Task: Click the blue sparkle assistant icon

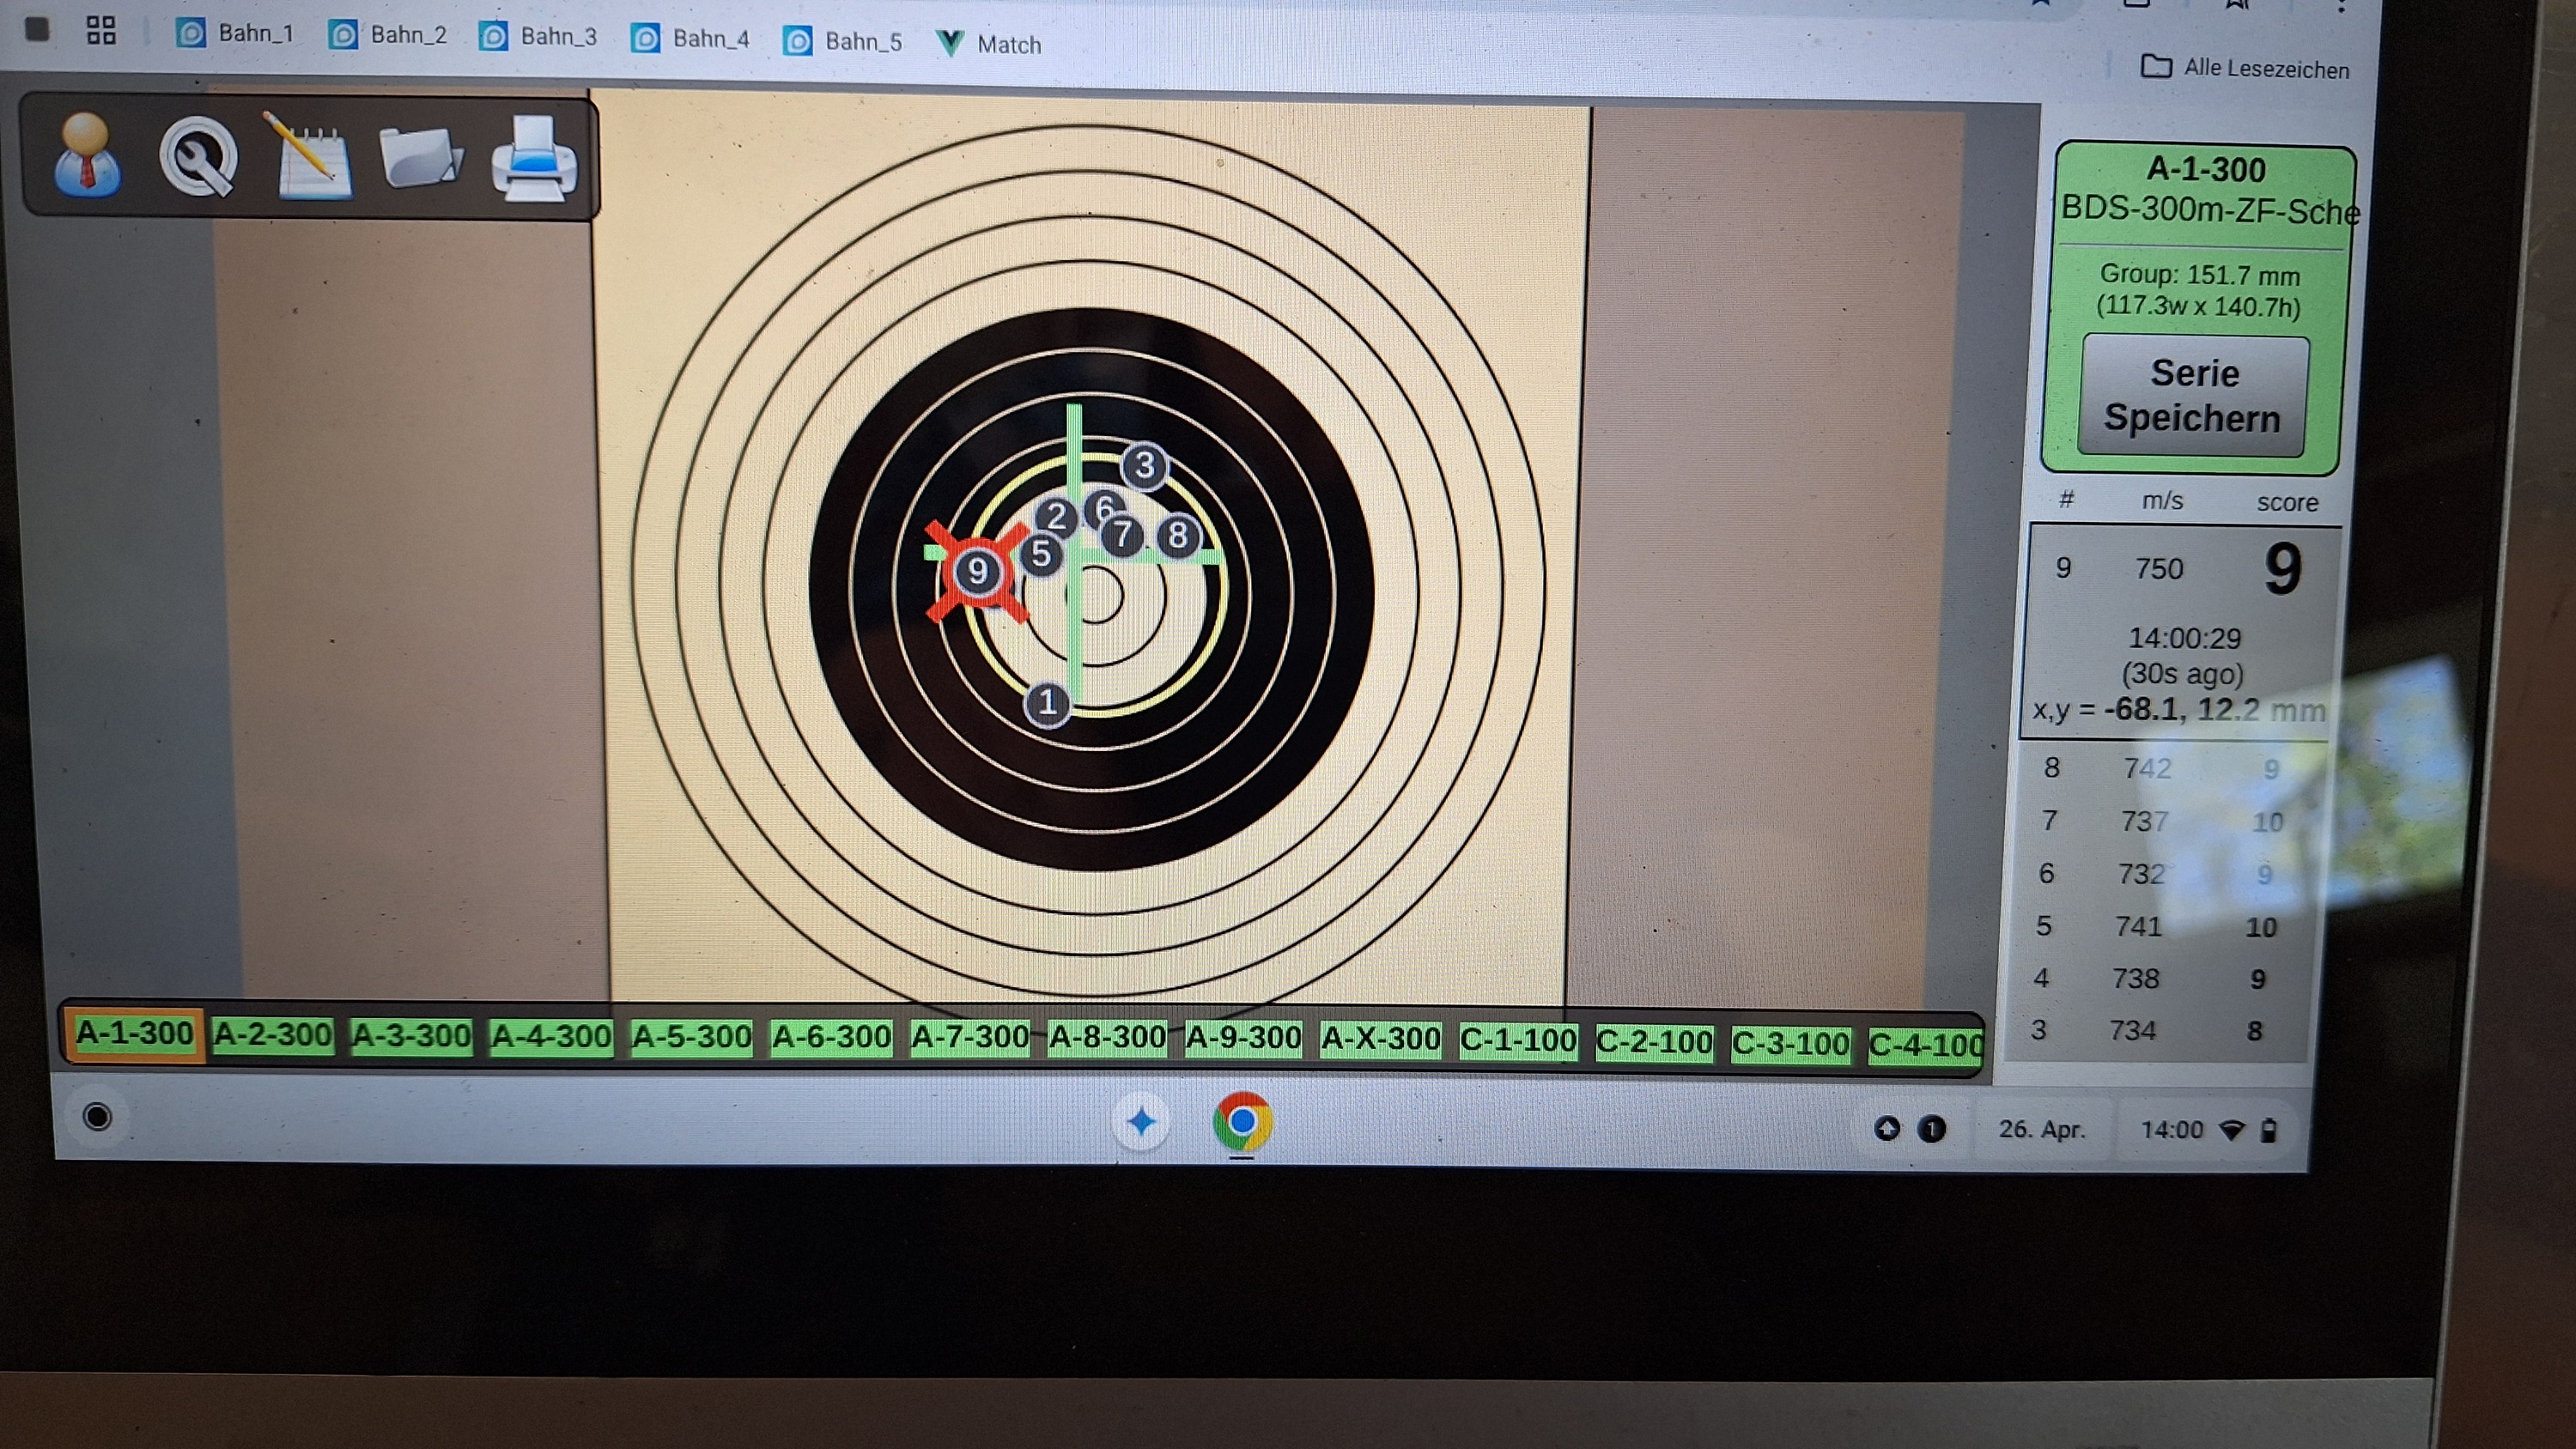Action: 1141,1122
